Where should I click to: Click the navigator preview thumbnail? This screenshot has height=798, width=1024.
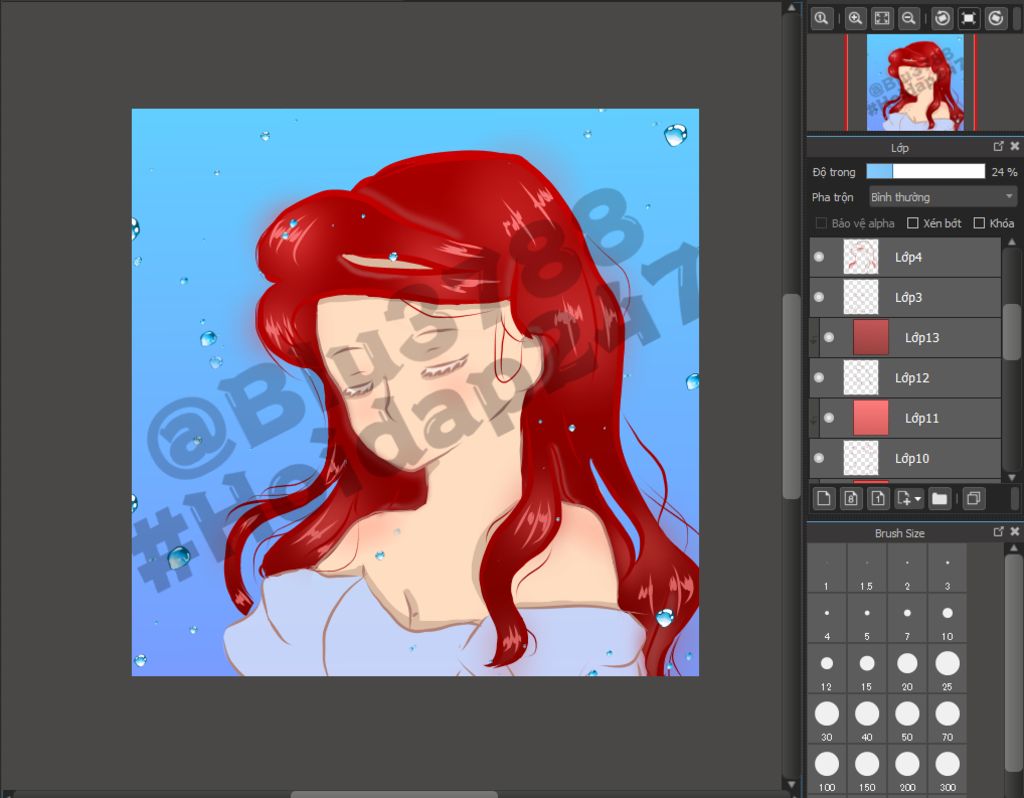(915, 83)
